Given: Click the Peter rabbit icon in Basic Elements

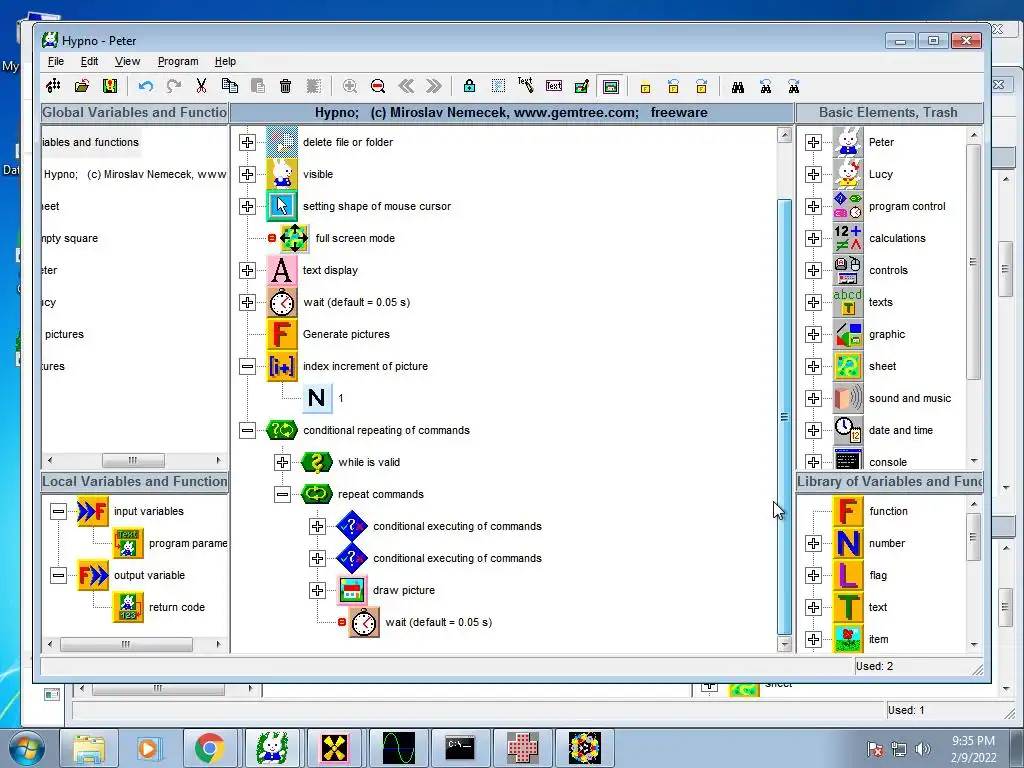Looking at the screenshot, I should point(848,142).
